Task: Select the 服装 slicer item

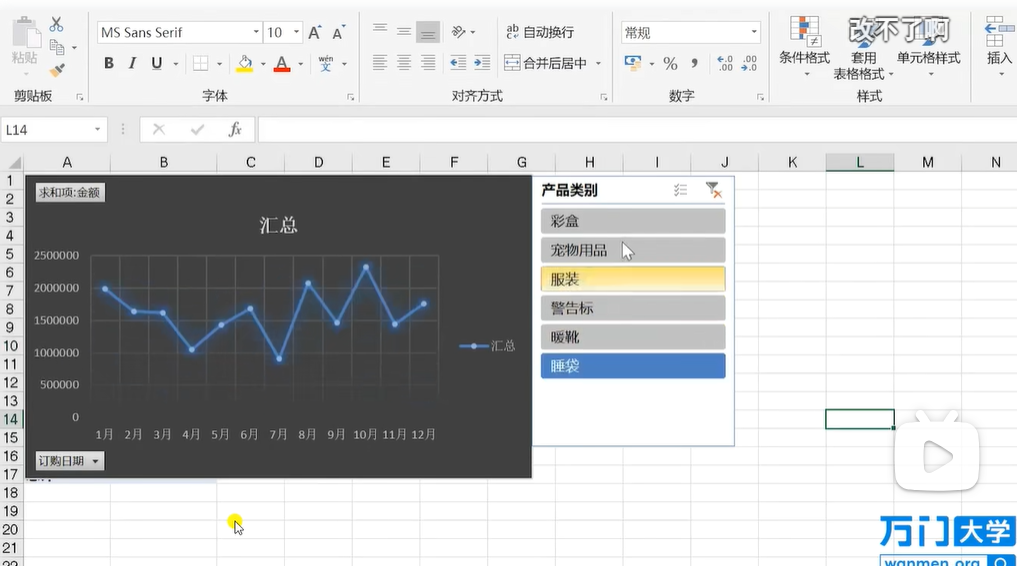Action: tap(633, 279)
